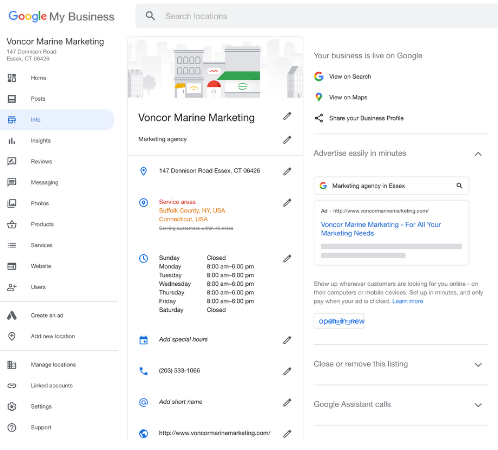Edit business hours pencil icon
The width and height of the screenshot is (498, 450).
(x=287, y=259)
